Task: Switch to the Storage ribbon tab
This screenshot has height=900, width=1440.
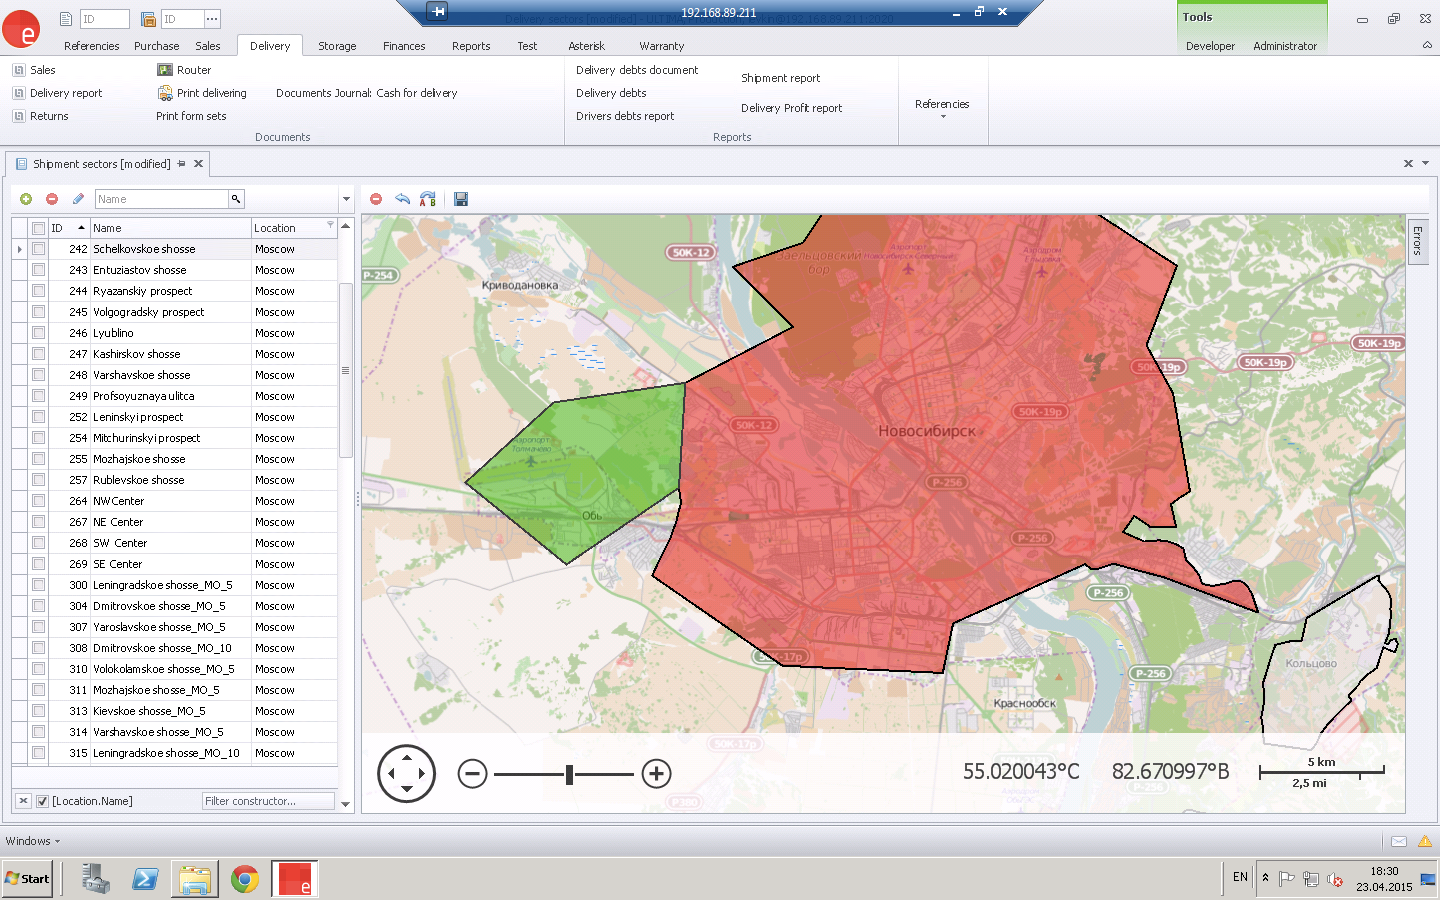Action: click(337, 46)
